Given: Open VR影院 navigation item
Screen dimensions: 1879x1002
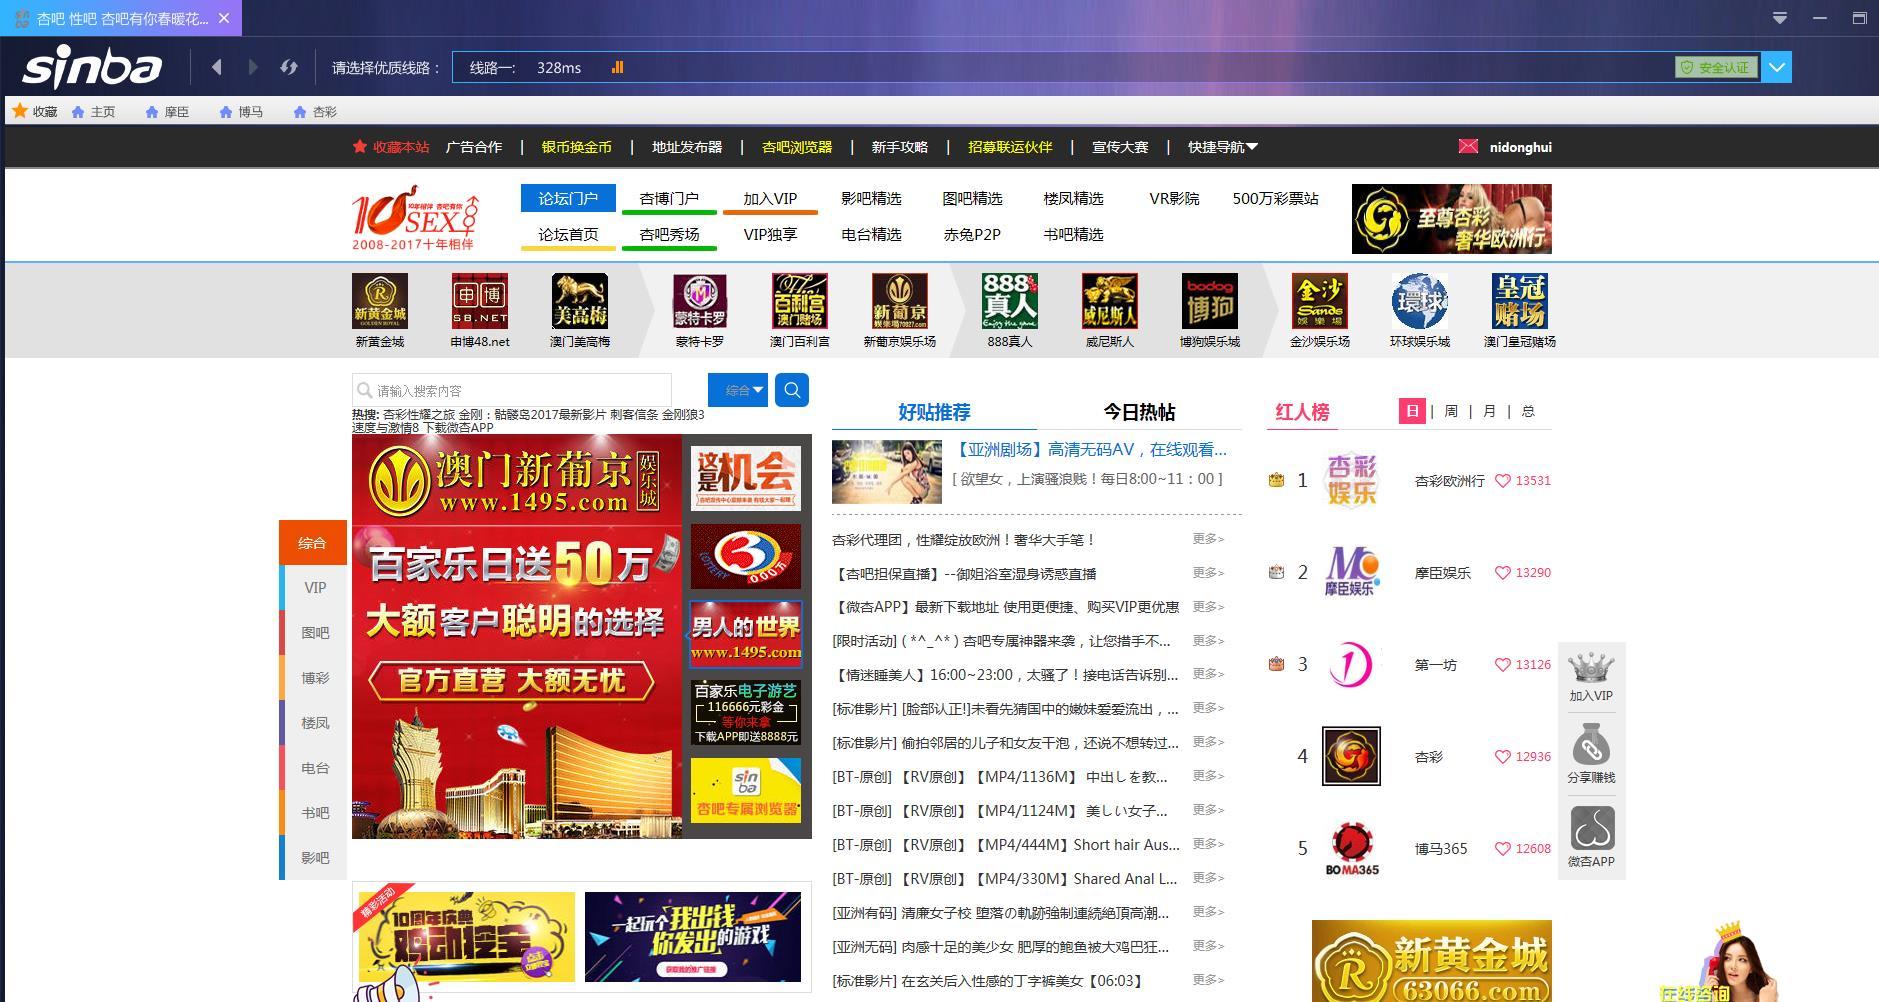Looking at the screenshot, I should (1174, 198).
